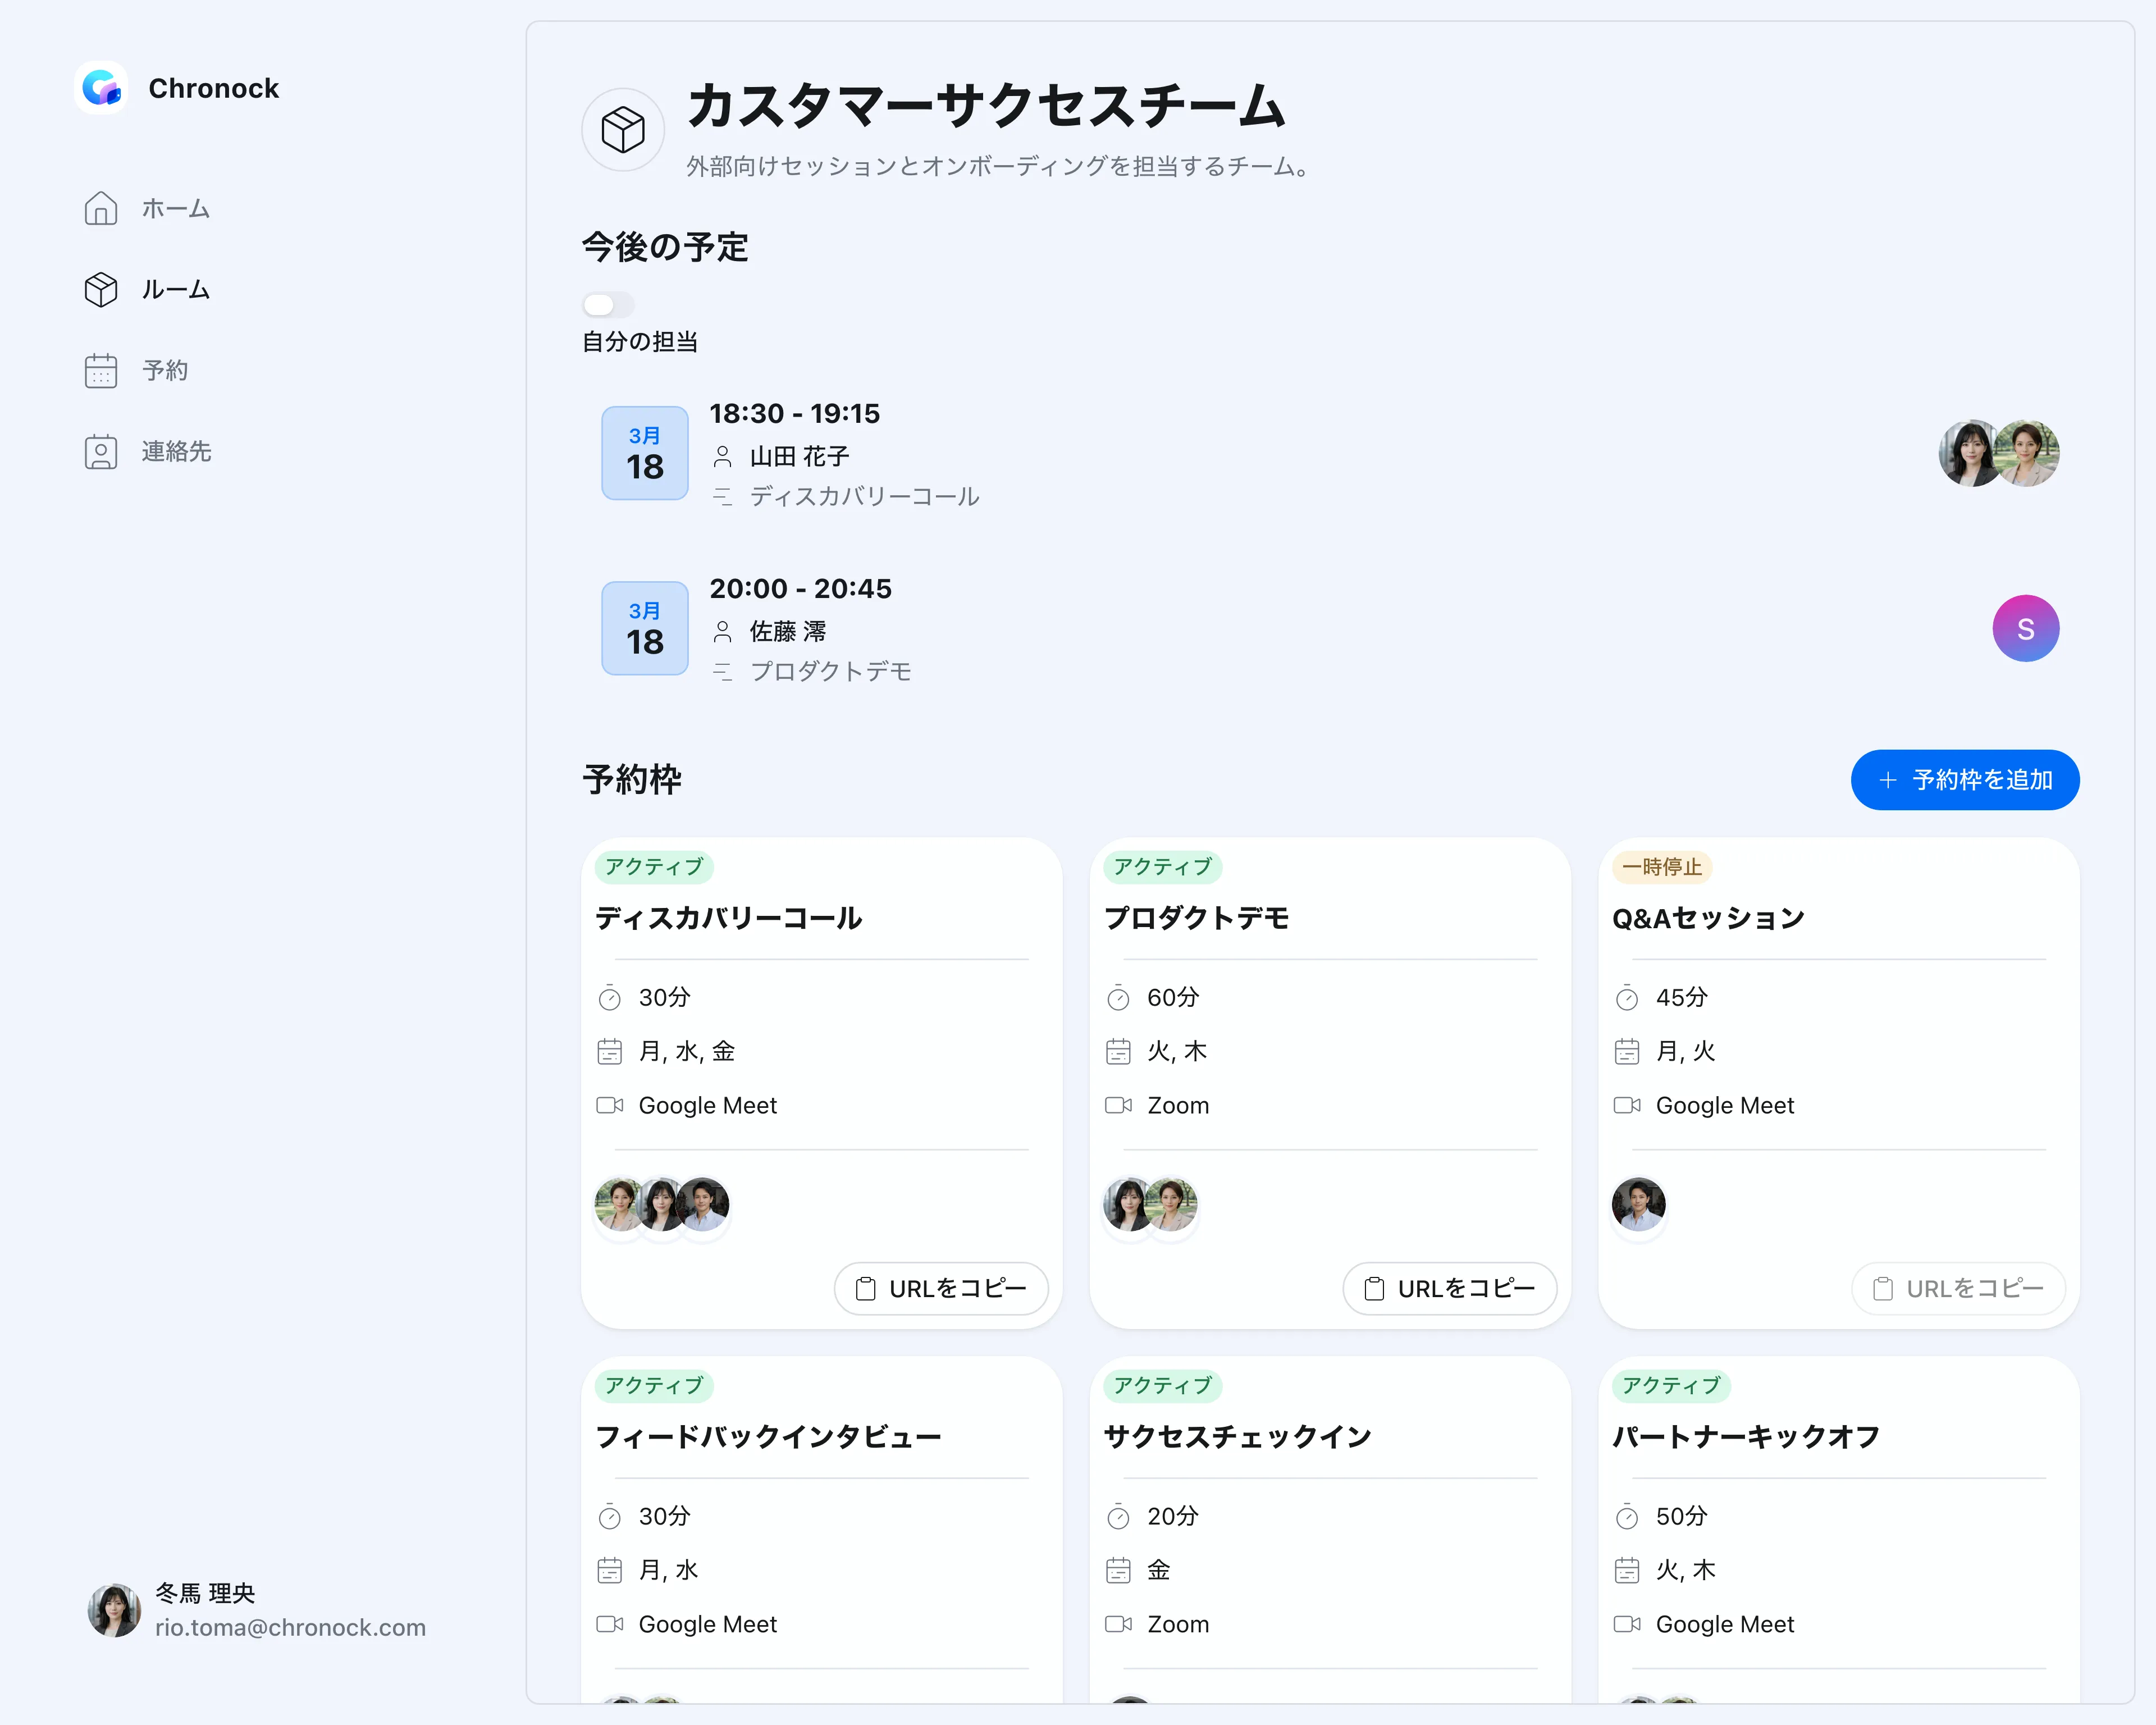Click the home icon in sidebar
The height and width of the screenshot is (1725, 2156).
click(x=101, y=209)
